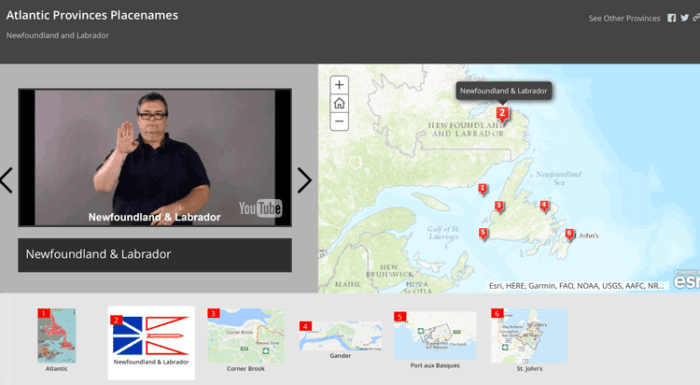Open the Port aux Basques thumbnail
The width and height of the screenshot is (700, 385).
pos(435,339)
